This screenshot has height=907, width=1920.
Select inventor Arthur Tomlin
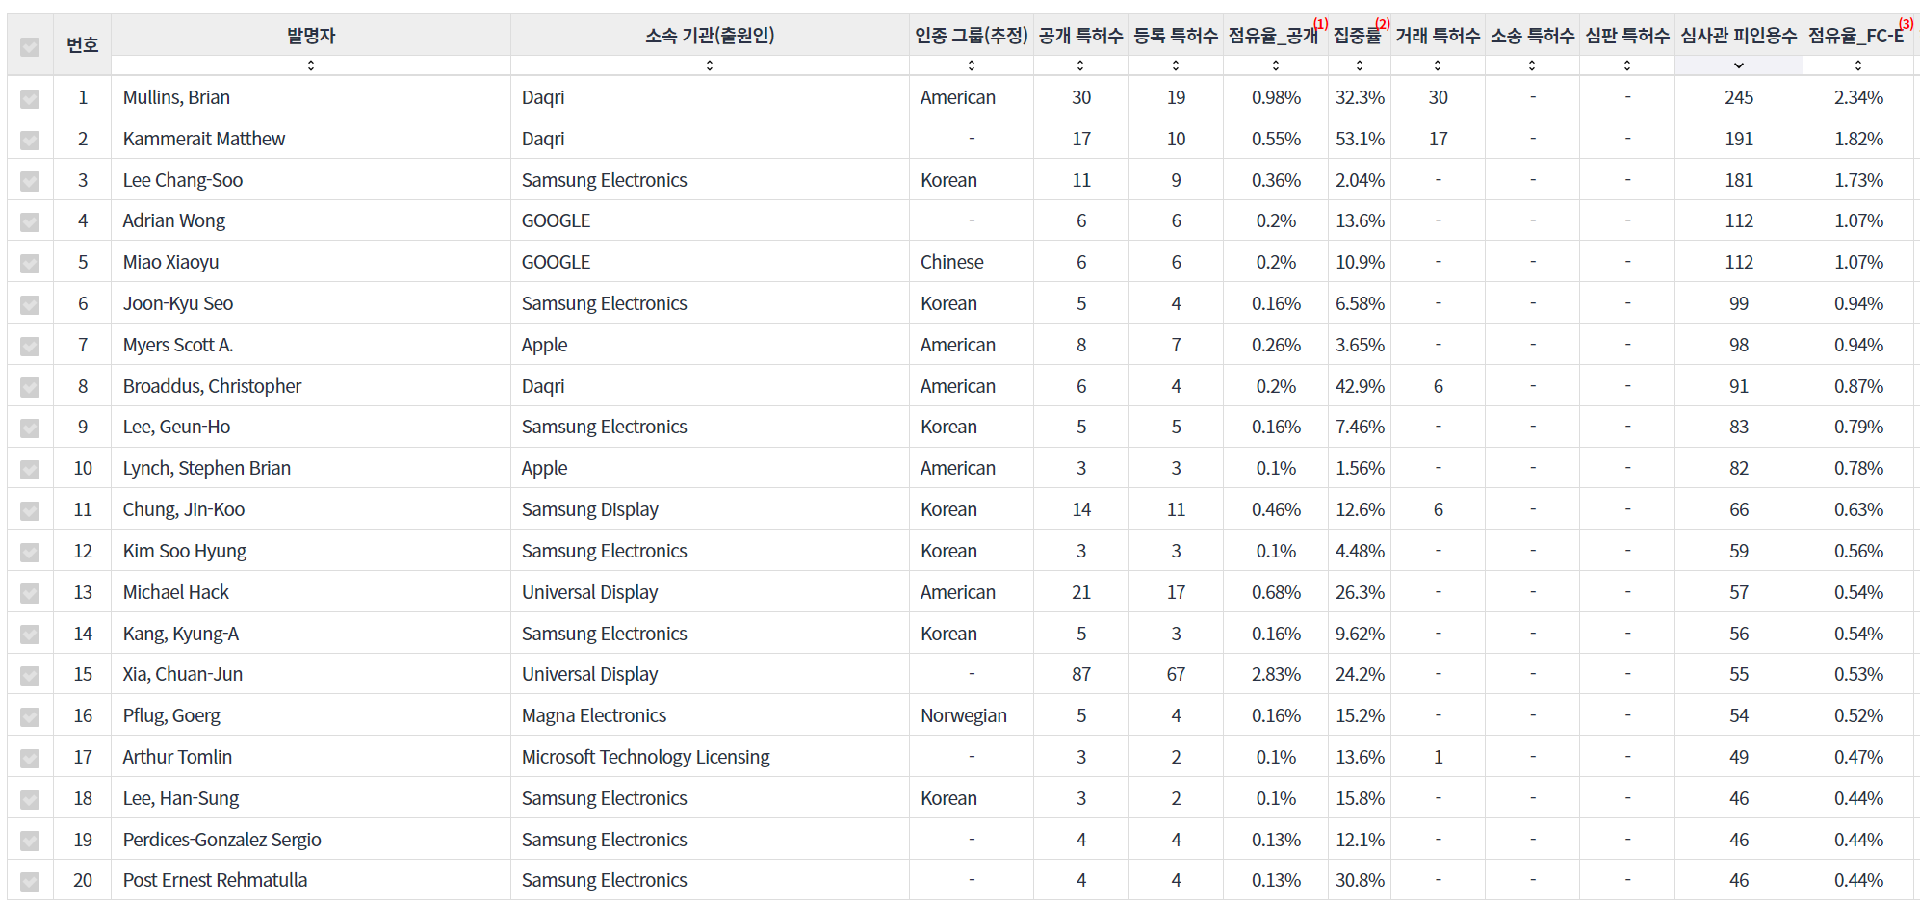[x=177, y=757]
